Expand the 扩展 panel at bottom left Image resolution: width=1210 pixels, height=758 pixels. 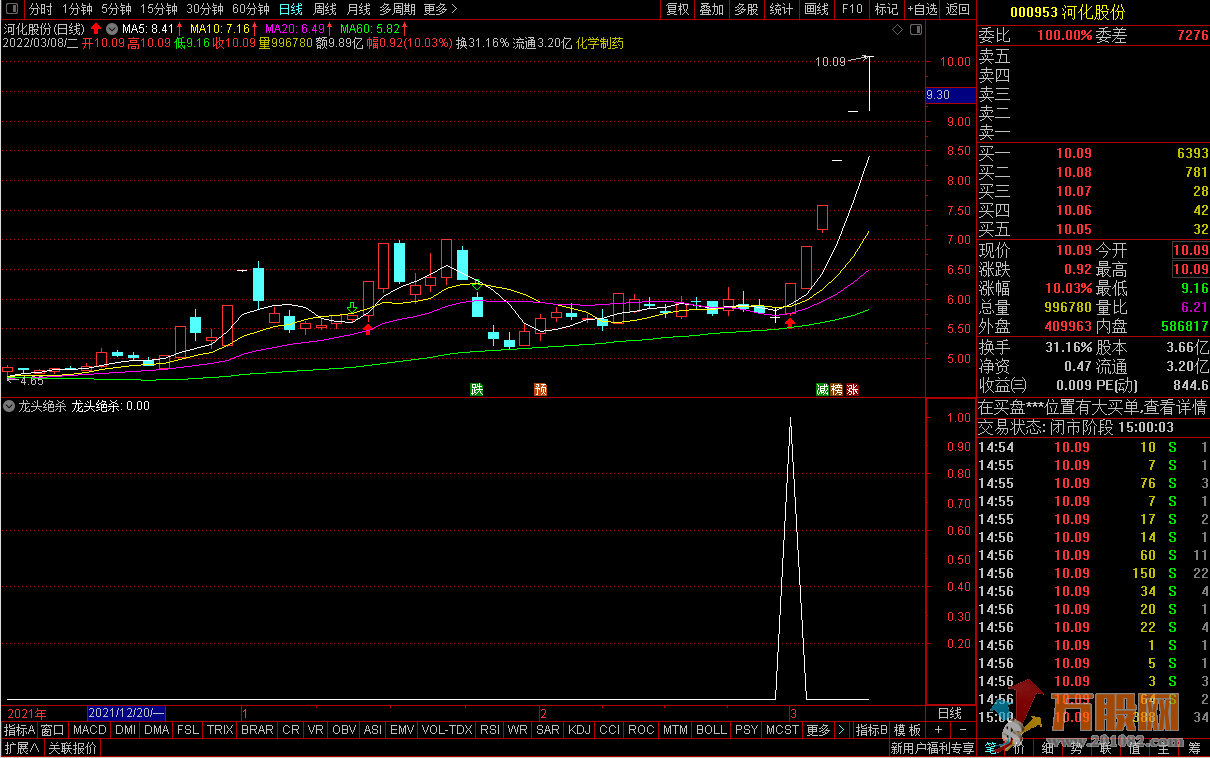(21, 748)
